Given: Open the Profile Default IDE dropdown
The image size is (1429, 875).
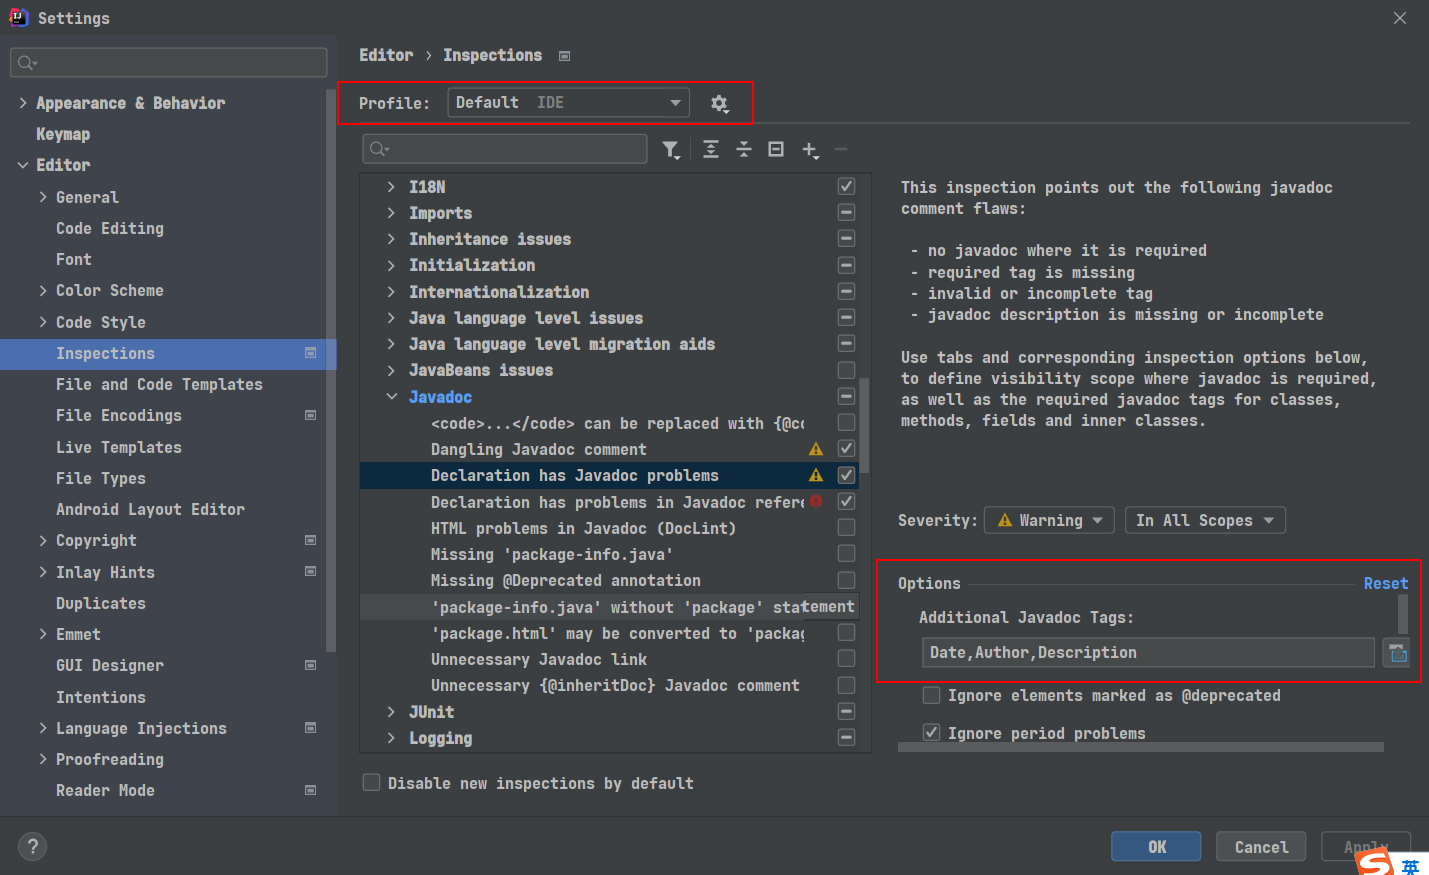Looking at the screenshot, I should tap(569, 102).
